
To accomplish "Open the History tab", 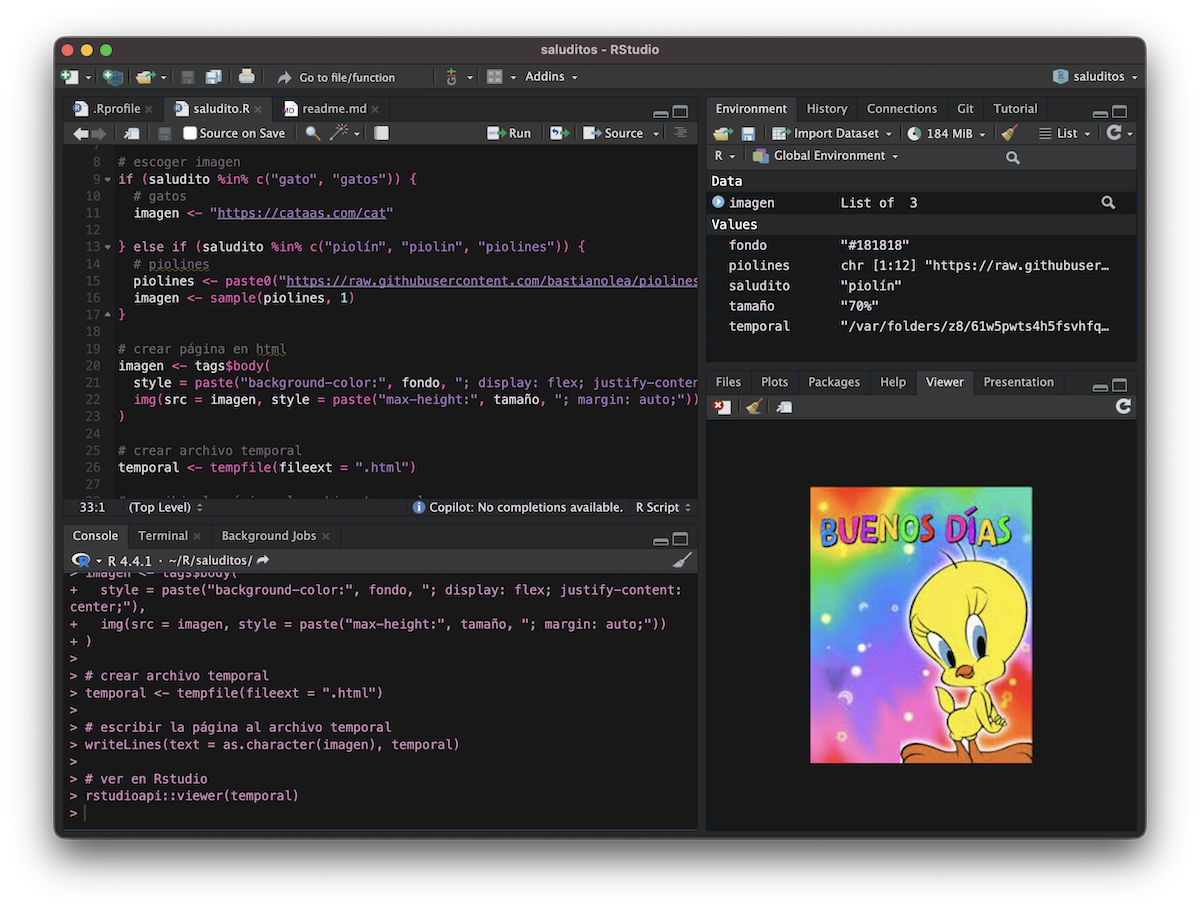I will pos(826,109).
